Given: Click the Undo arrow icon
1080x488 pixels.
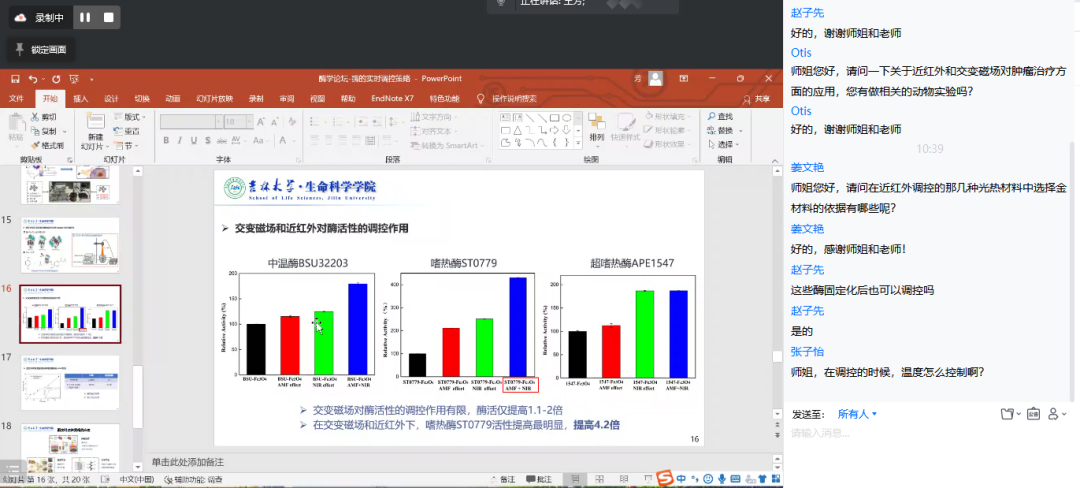Looking at the screenshot, I should tap(33, 79).
